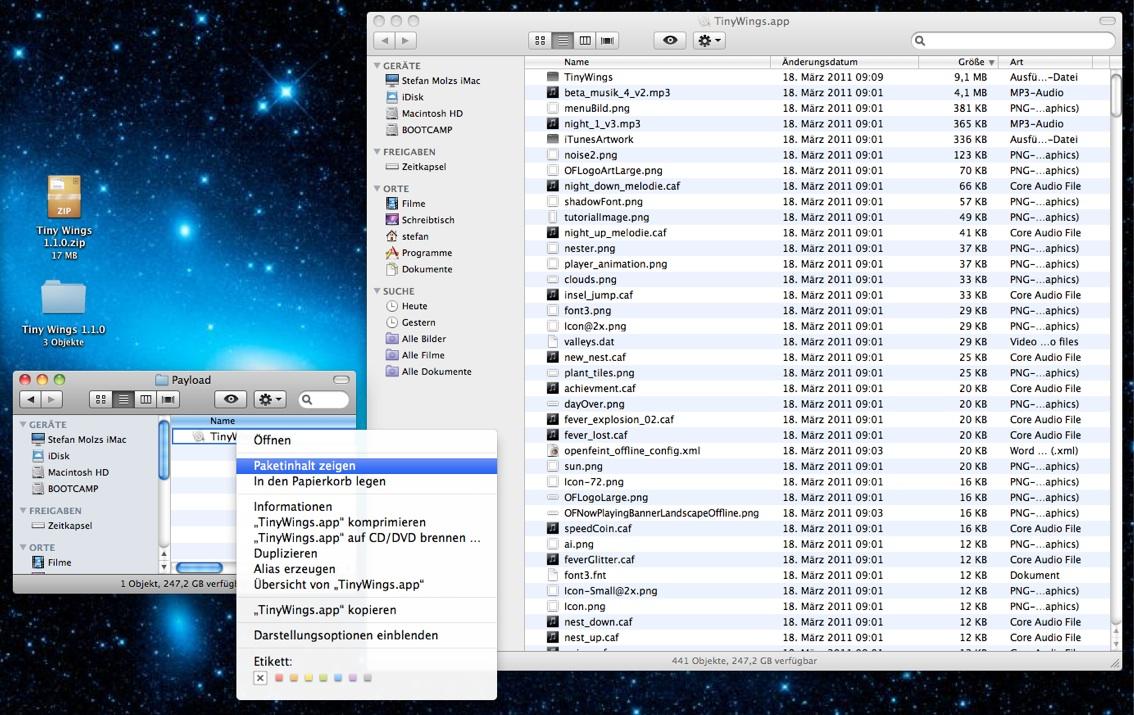Apply the blue Etikett label color
The image size is (1134, 715).
[x=338, y=678]
